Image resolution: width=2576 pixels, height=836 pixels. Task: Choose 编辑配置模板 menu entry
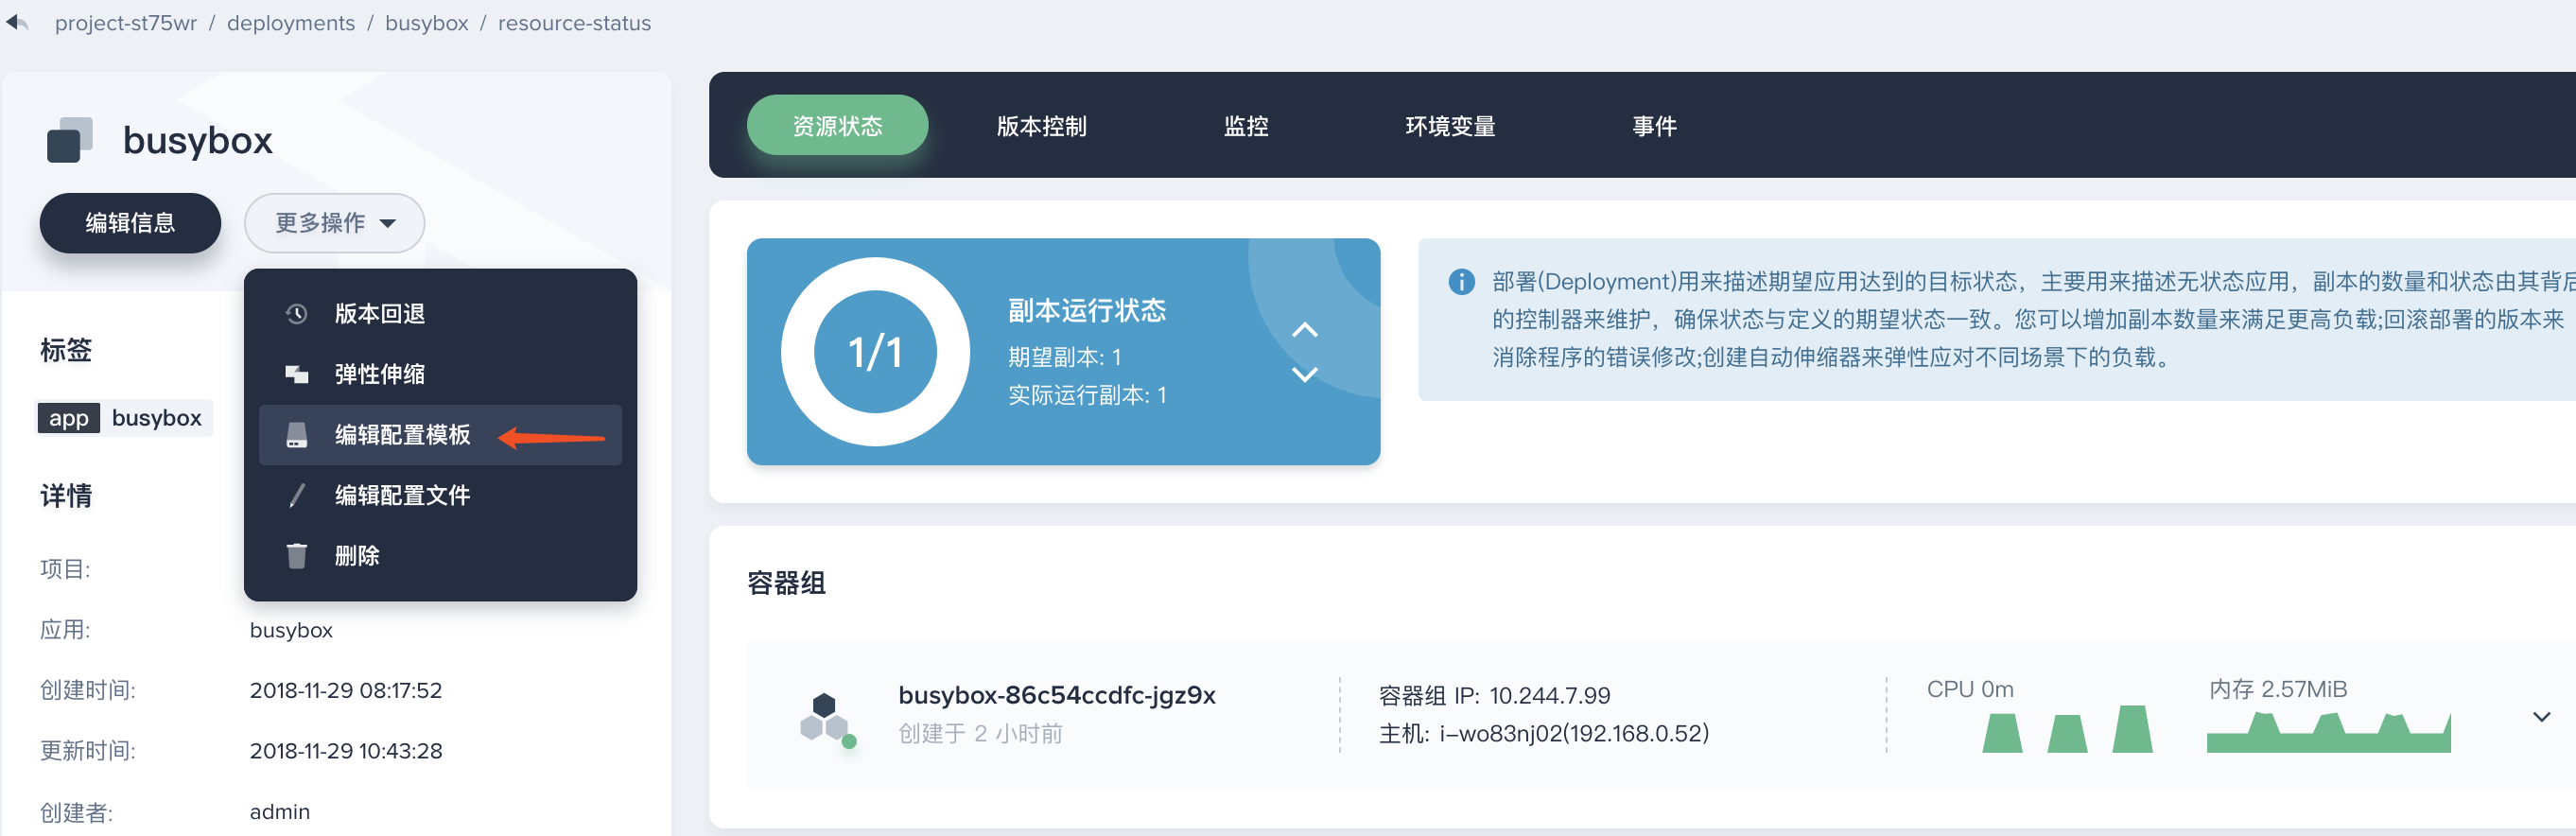[440, 435]
